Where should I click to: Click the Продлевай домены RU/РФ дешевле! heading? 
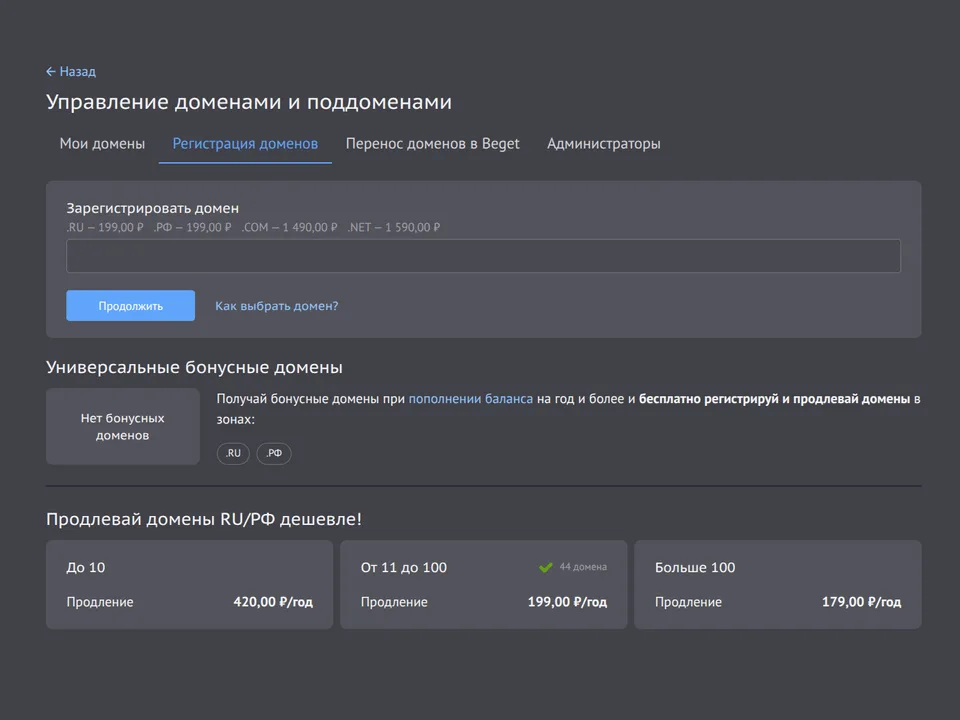204,519
